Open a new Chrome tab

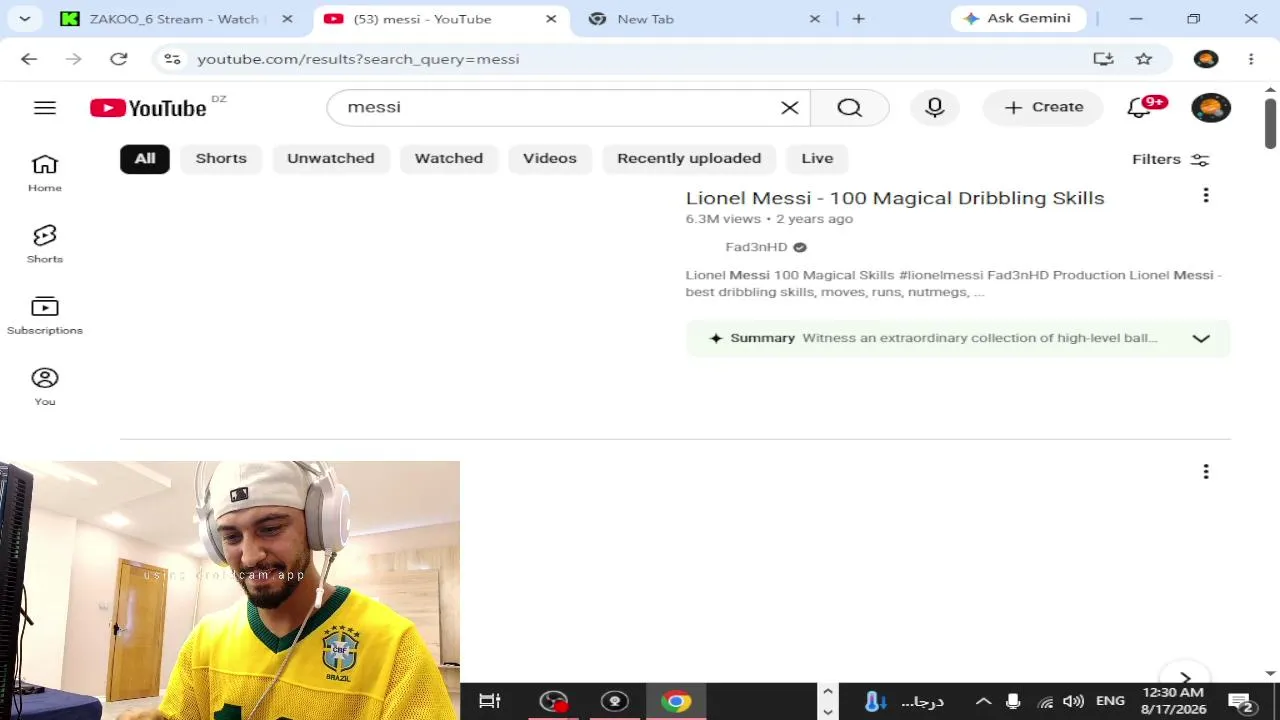click(858, 19)
